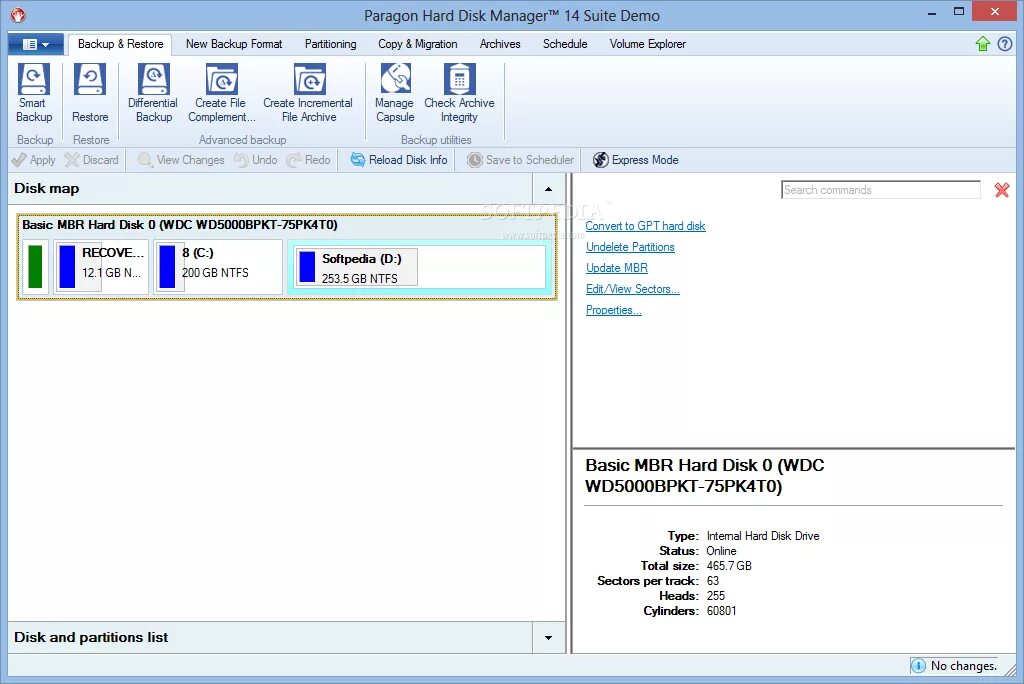Image resolution: width=1024 pixels, height=684 pixels.
Task: Open Edit/View Sectors link
Action: coord(633,289)
